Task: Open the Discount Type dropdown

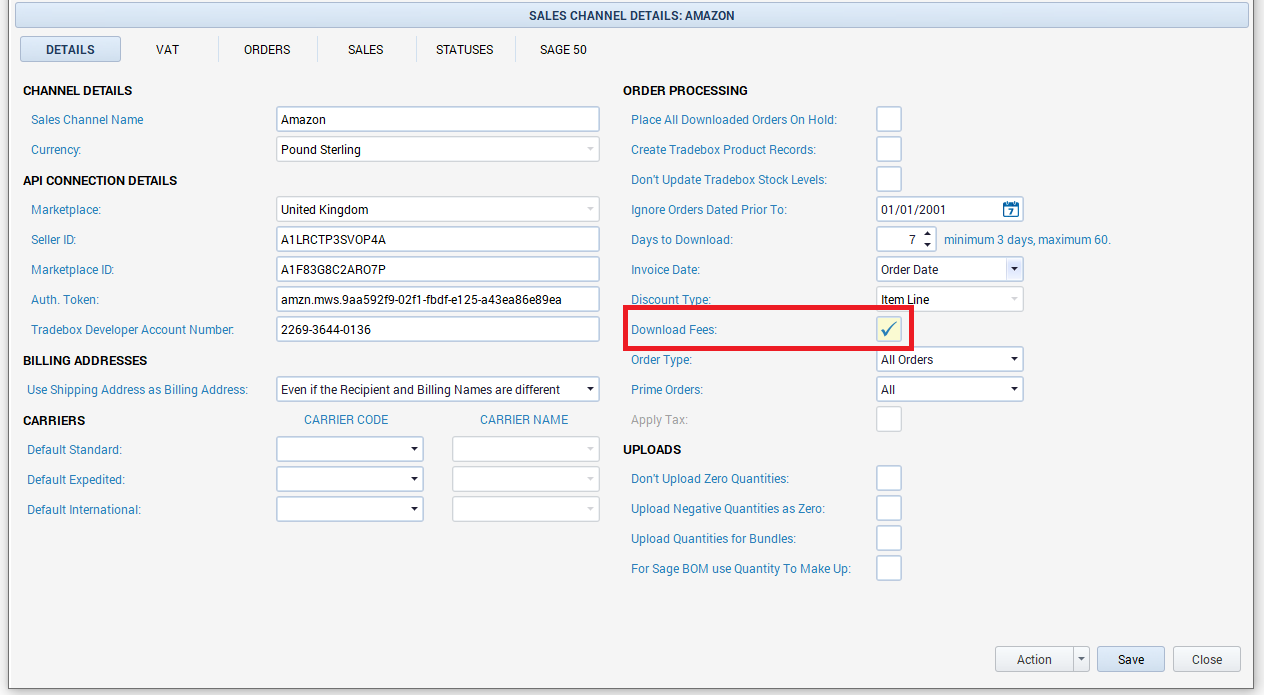Action: click(1014, 299)
